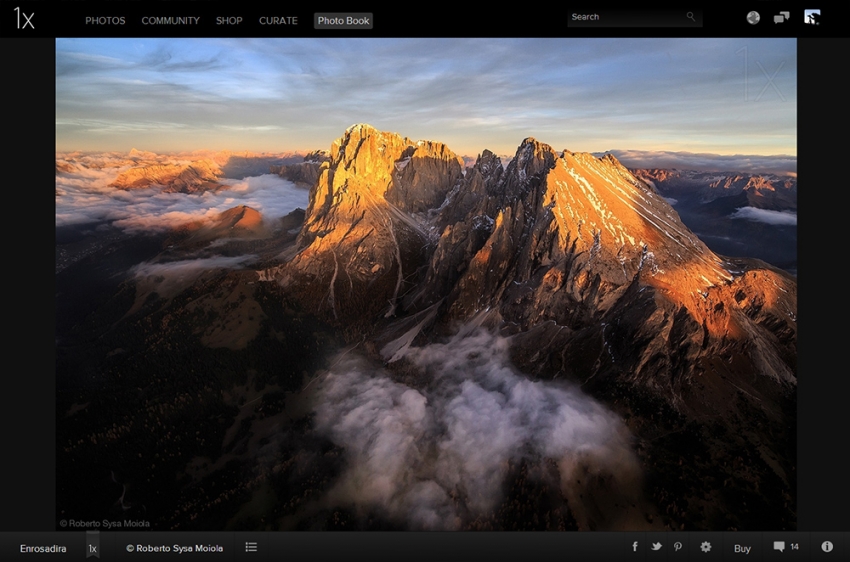Click the search magnifier icon
Screen dimensions: 850x562
click(x=691, y=17)
